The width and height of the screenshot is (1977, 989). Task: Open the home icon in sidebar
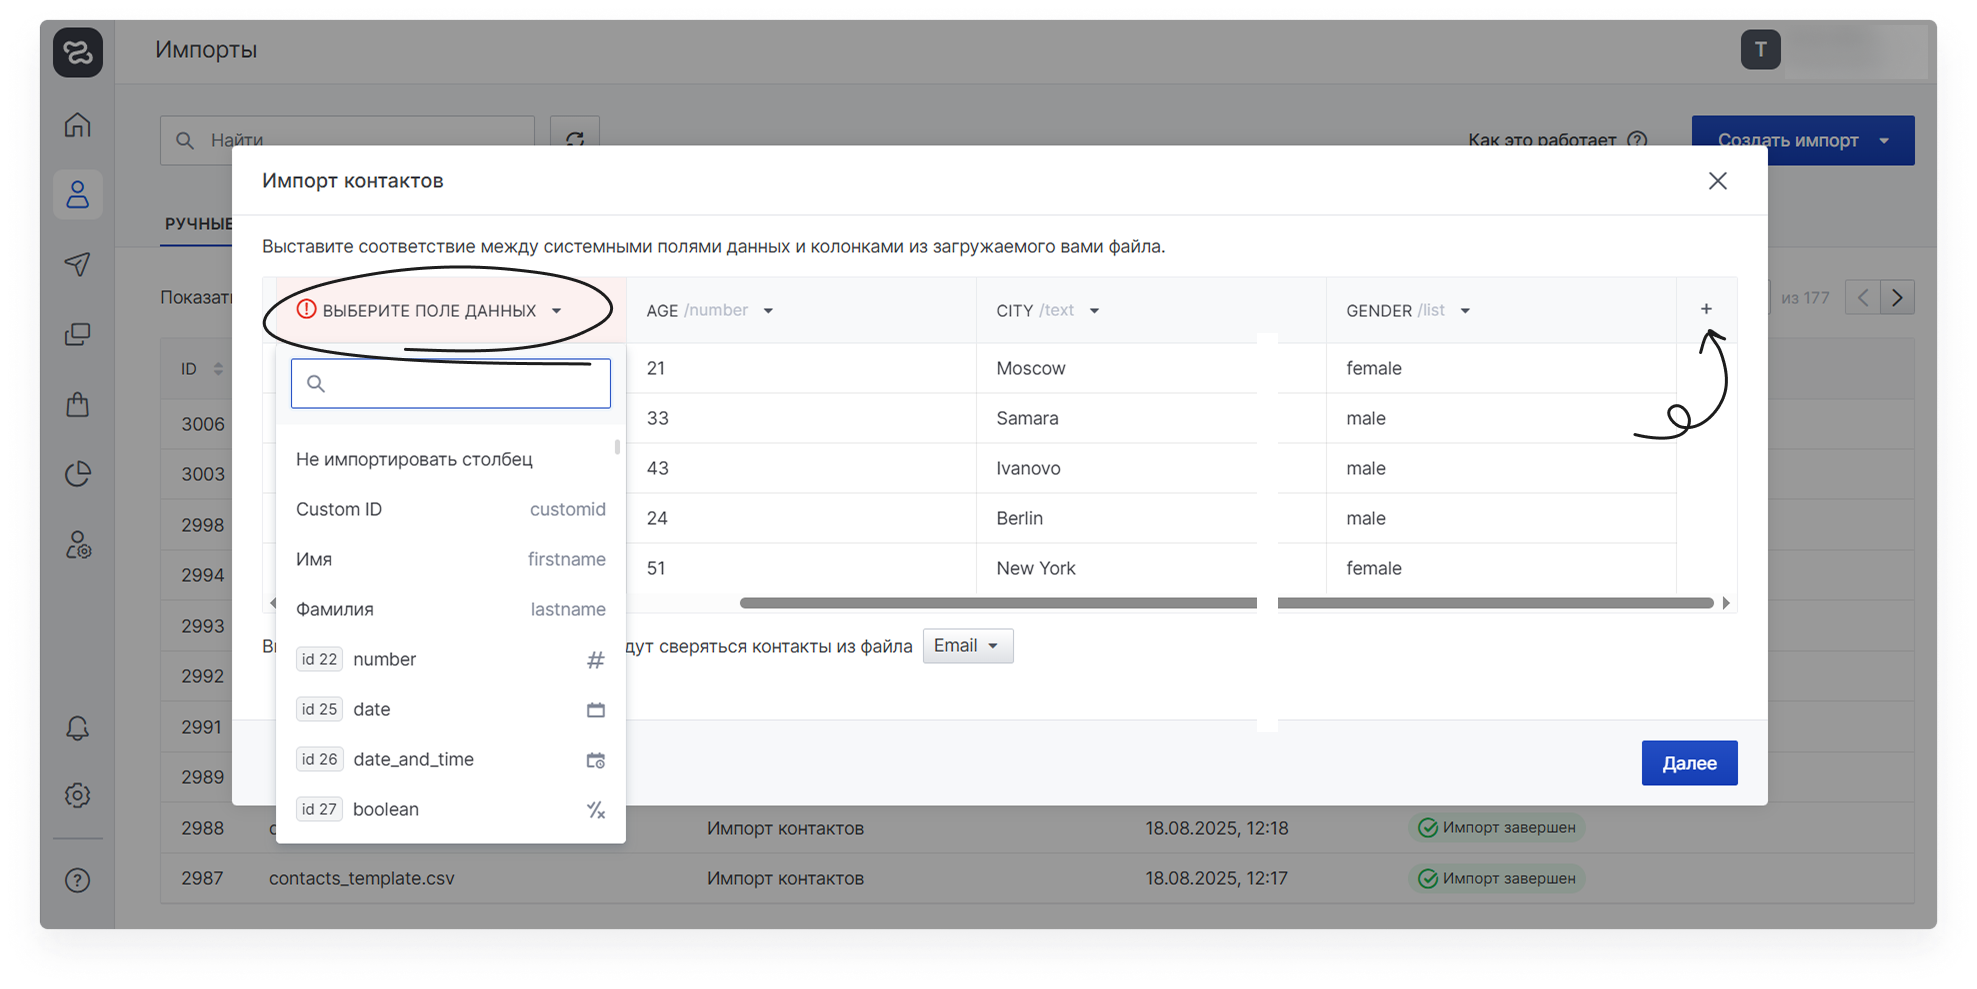tap(77, 125)
